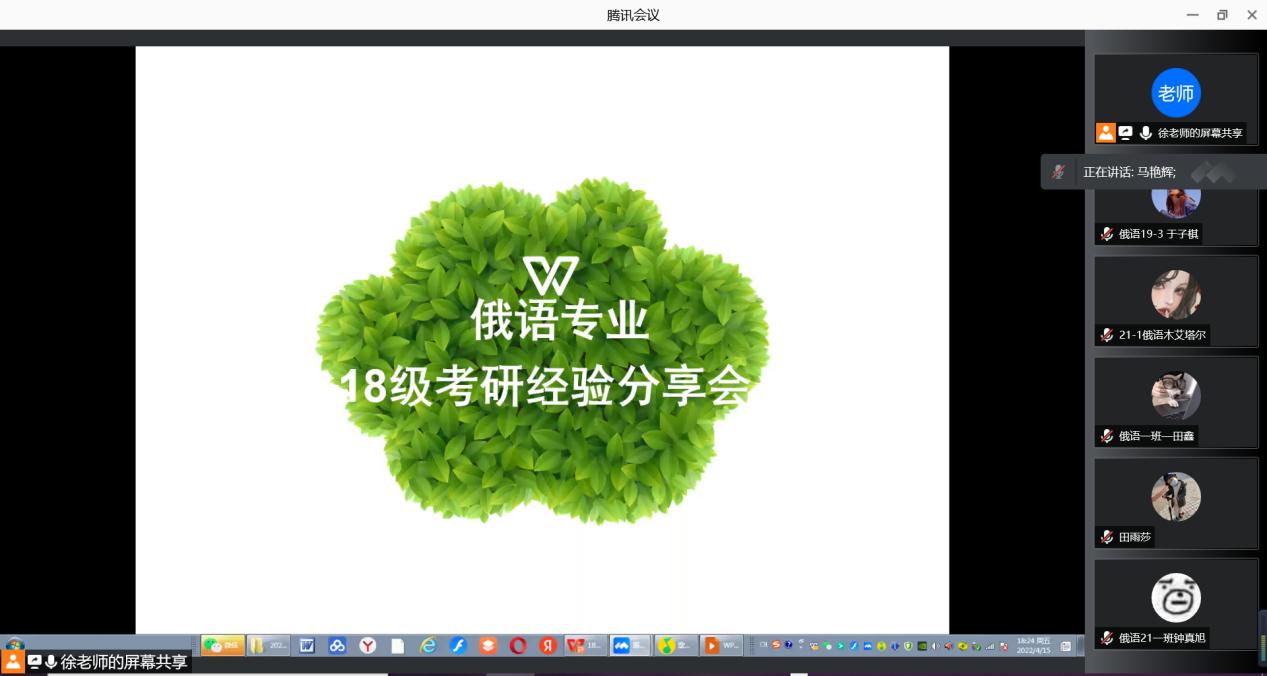Viewport: 1267px width, 676px height.
Task: Click the shared slide title 俄语专业
Action: coord(559,322)
